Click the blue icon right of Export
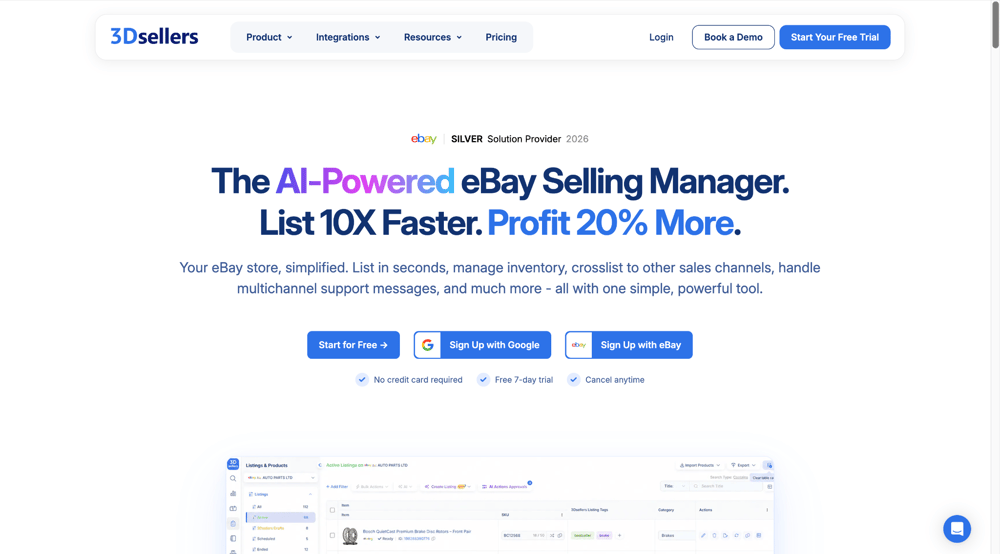 (x=769, y=465)
